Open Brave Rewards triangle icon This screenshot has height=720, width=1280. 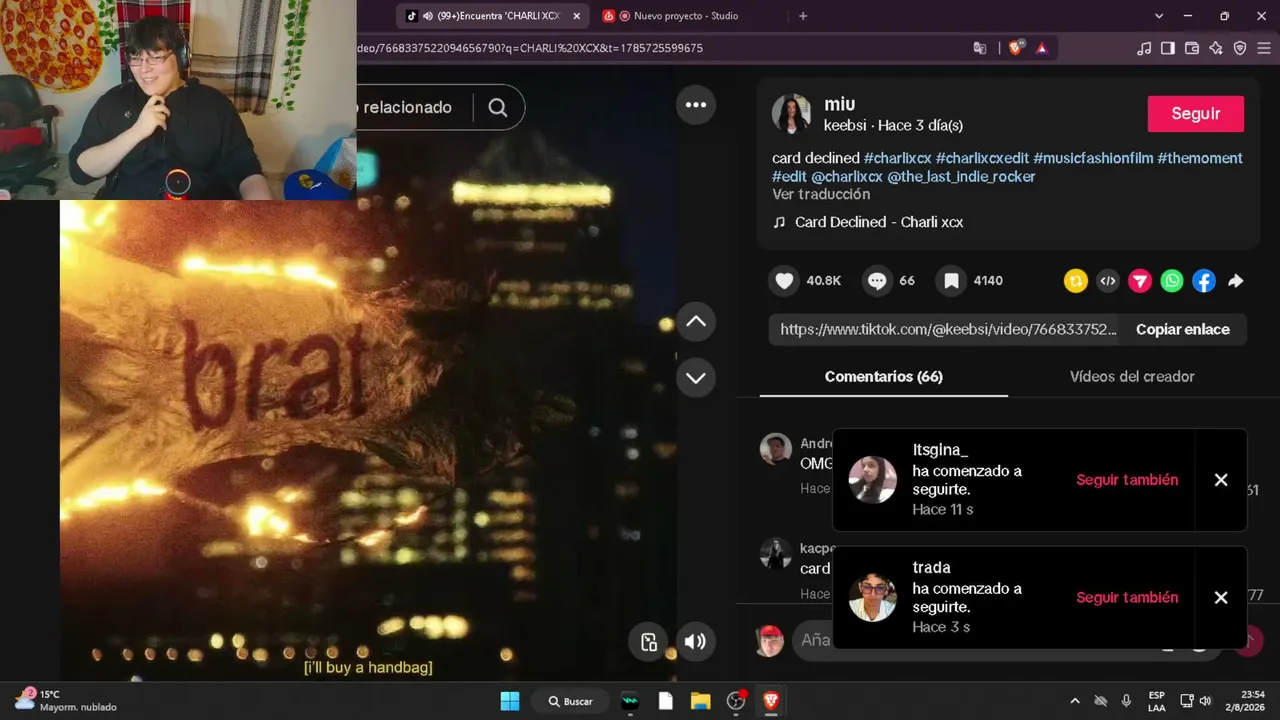click(x=1041, y=48)
